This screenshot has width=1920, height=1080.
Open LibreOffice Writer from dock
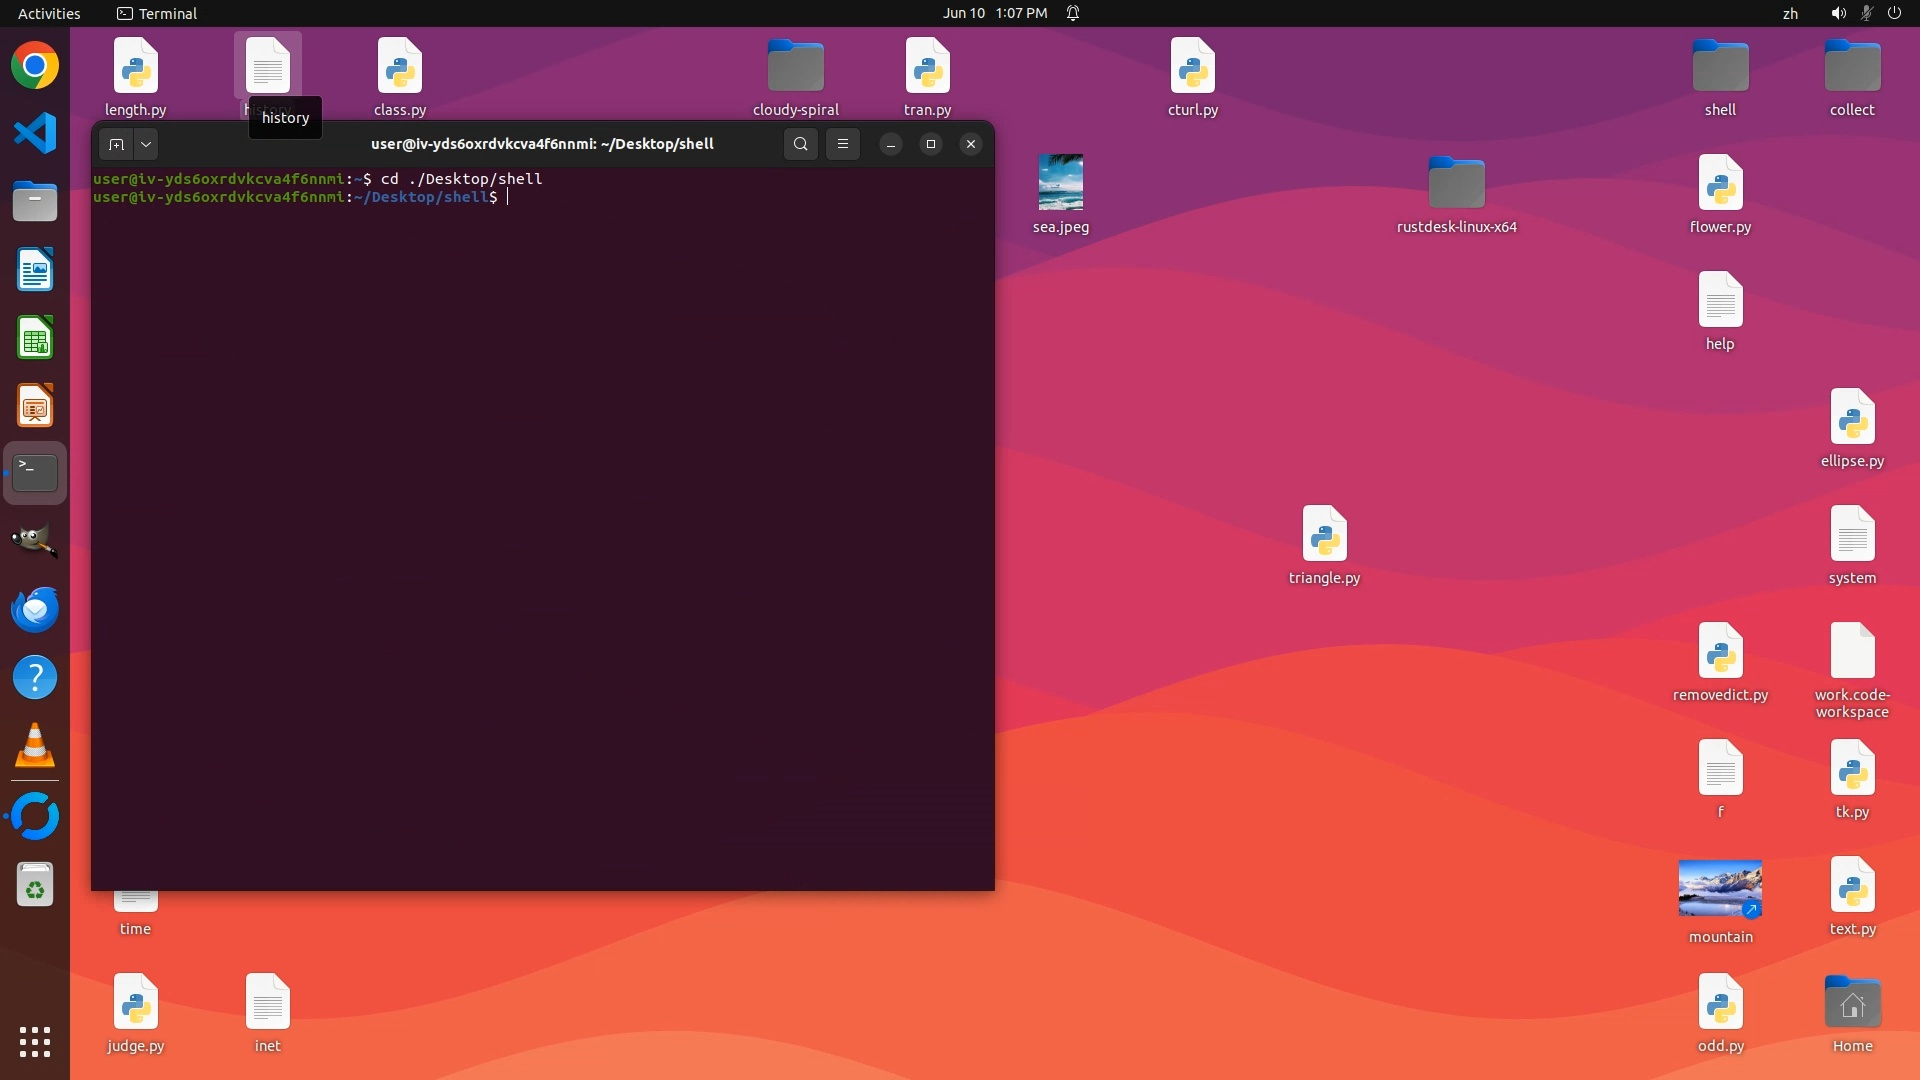(35, 270)
